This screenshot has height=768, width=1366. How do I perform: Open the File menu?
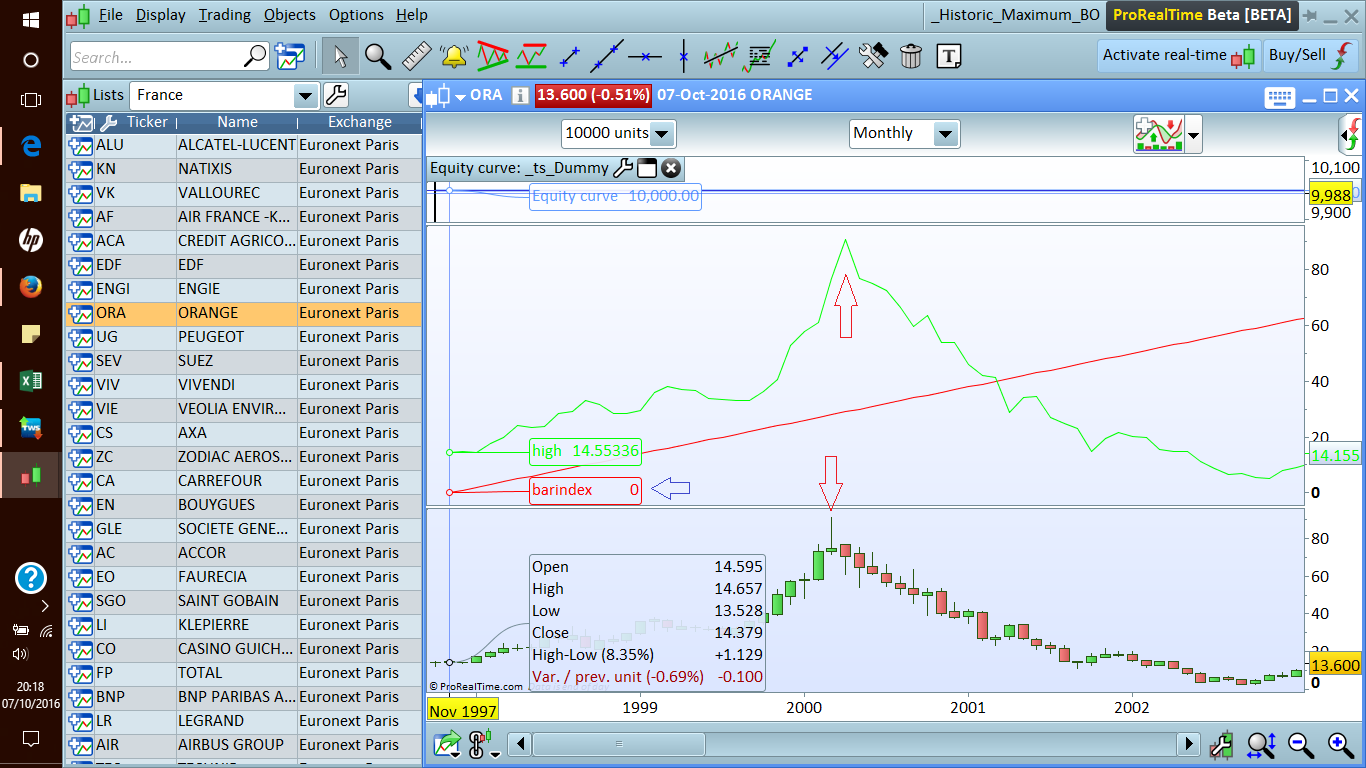click(x=110, y=15)
